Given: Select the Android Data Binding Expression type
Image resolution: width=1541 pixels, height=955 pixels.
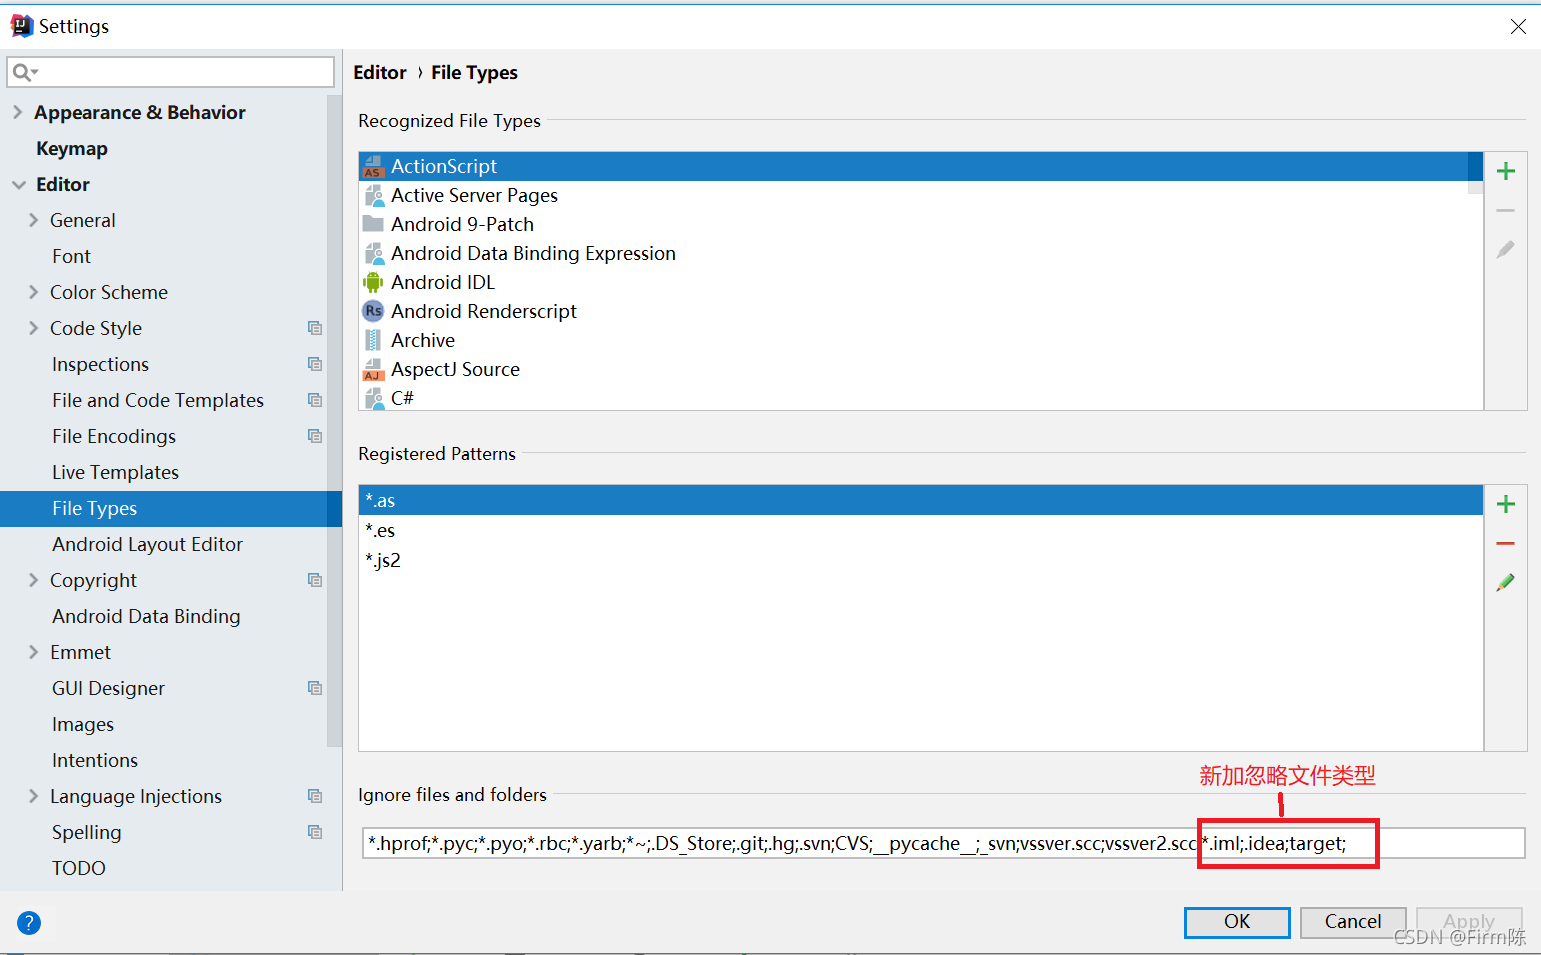Looking at the screenshot, I should (920, 253).
